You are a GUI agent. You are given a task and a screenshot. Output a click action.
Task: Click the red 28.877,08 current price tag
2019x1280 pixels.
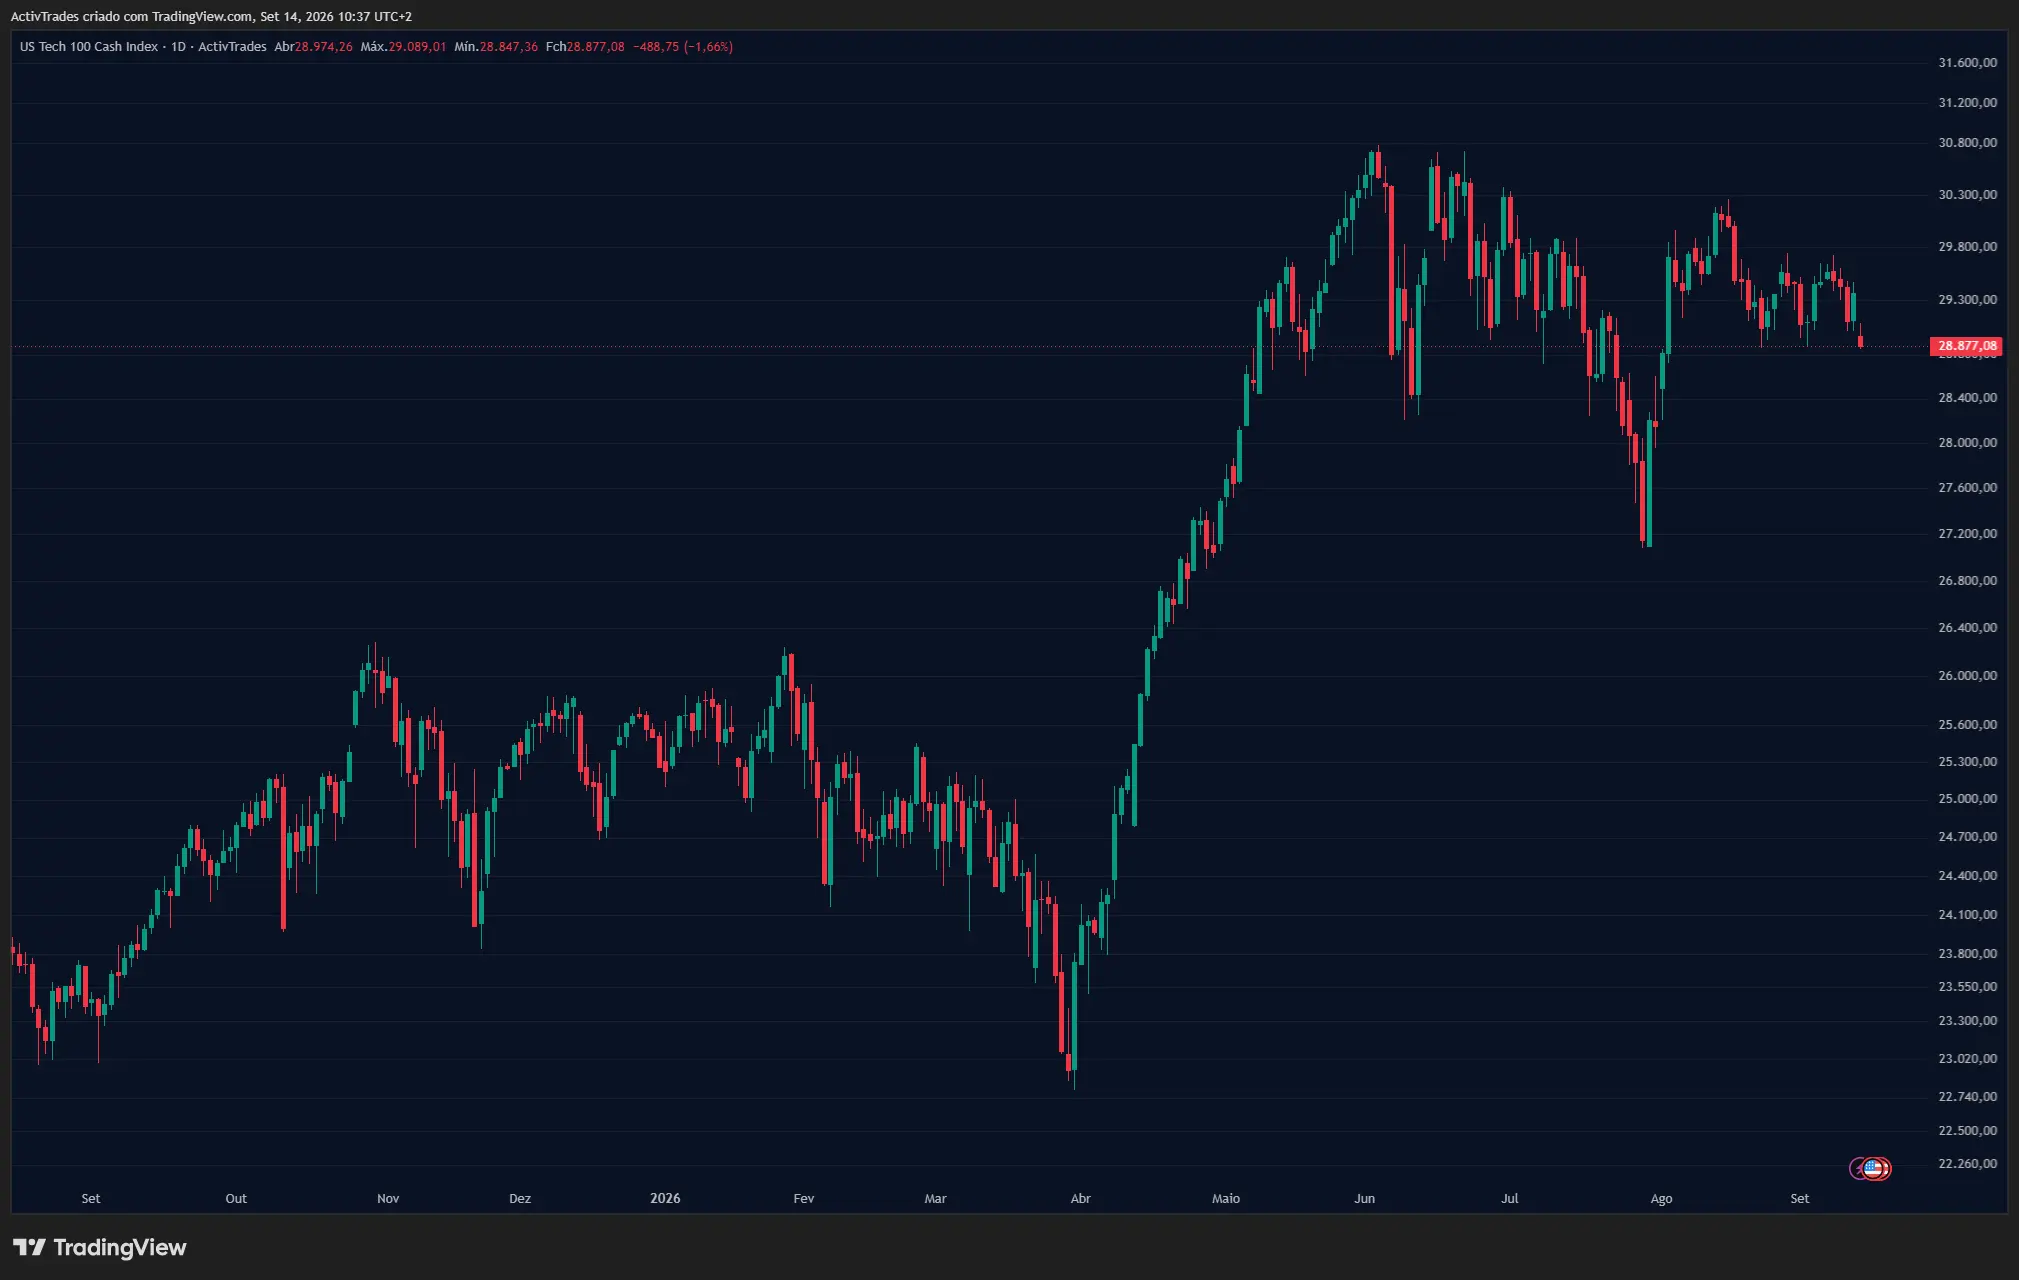click(x=1966, y=346)
